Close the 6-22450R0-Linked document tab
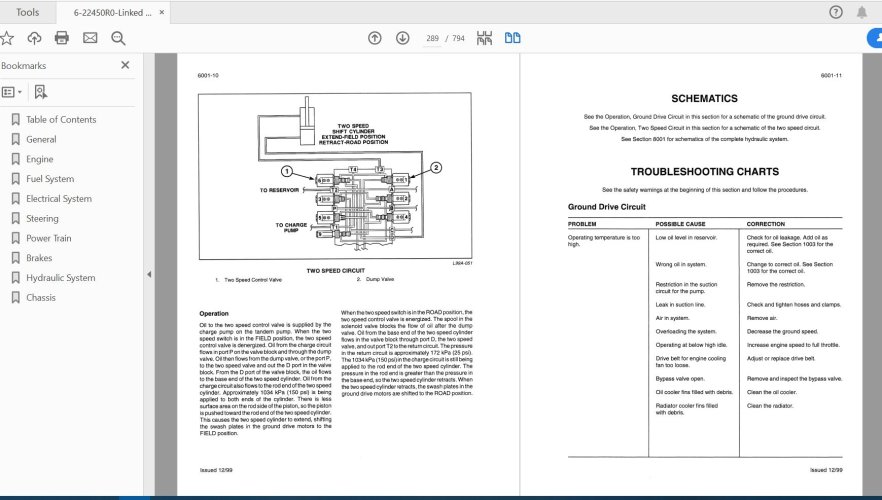Screen dimensions: 882x500 pyautogui.click(x=161, y=12)
